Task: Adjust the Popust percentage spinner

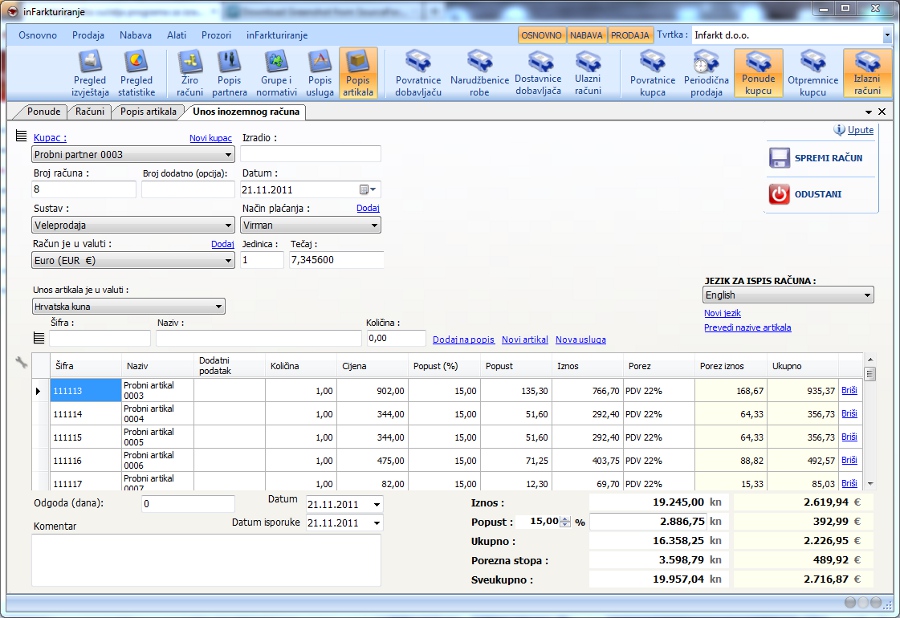Action: coord(565,522)
